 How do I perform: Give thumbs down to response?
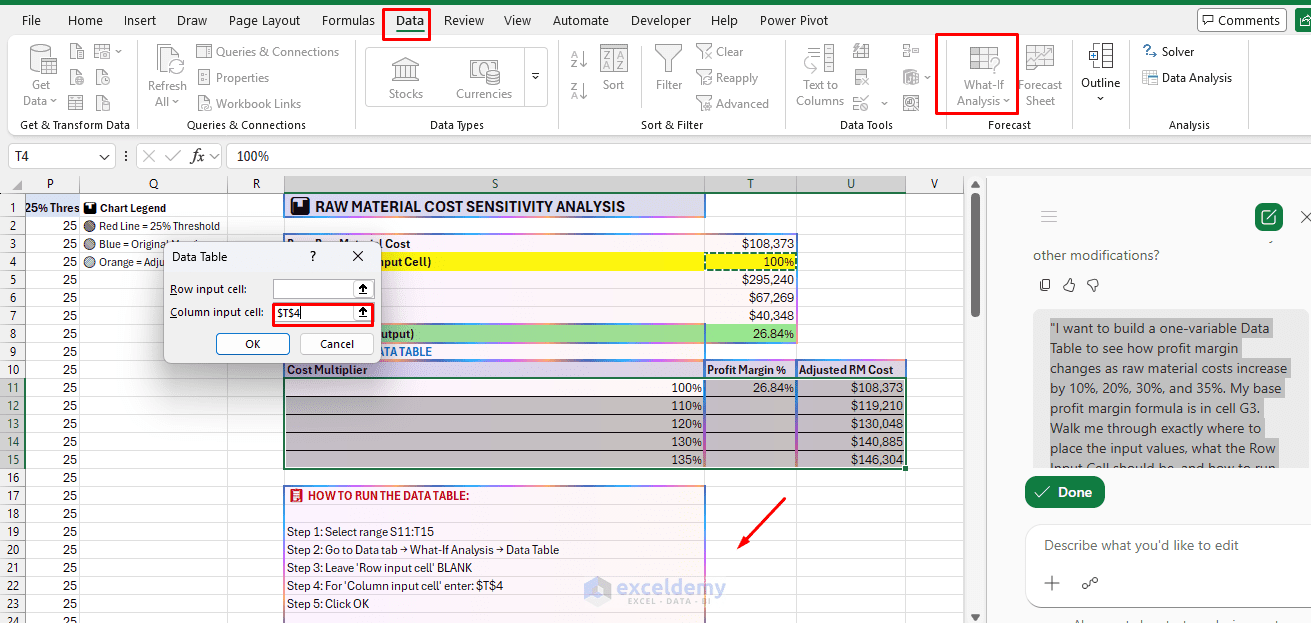click(x=1093, y=285)
